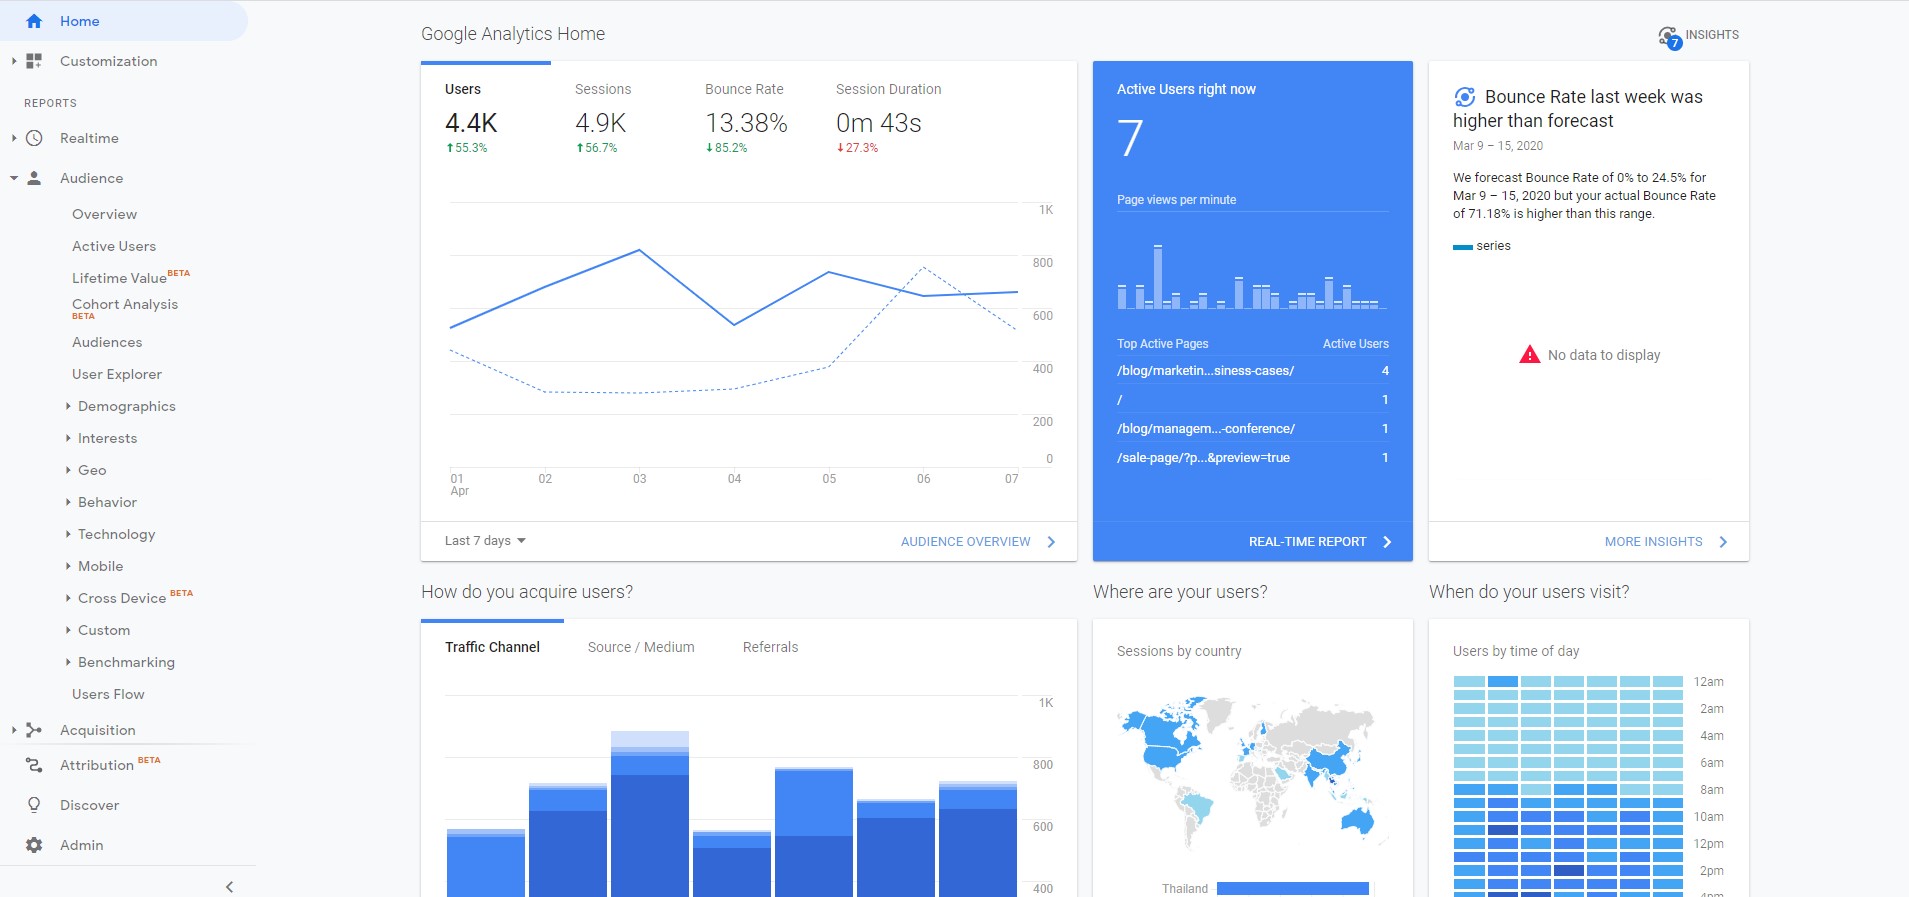Collapse the Audience reports section

14,178
